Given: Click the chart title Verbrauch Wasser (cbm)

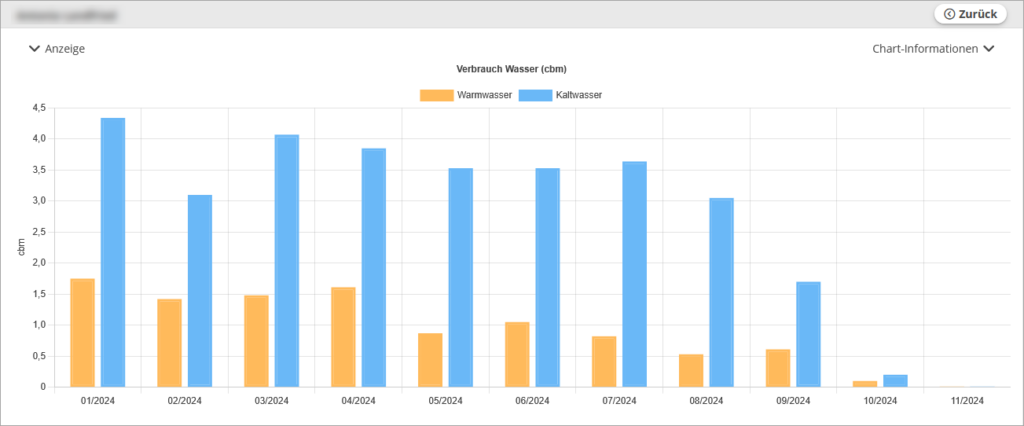Looking at the screenshot, I should pos(511,69).
